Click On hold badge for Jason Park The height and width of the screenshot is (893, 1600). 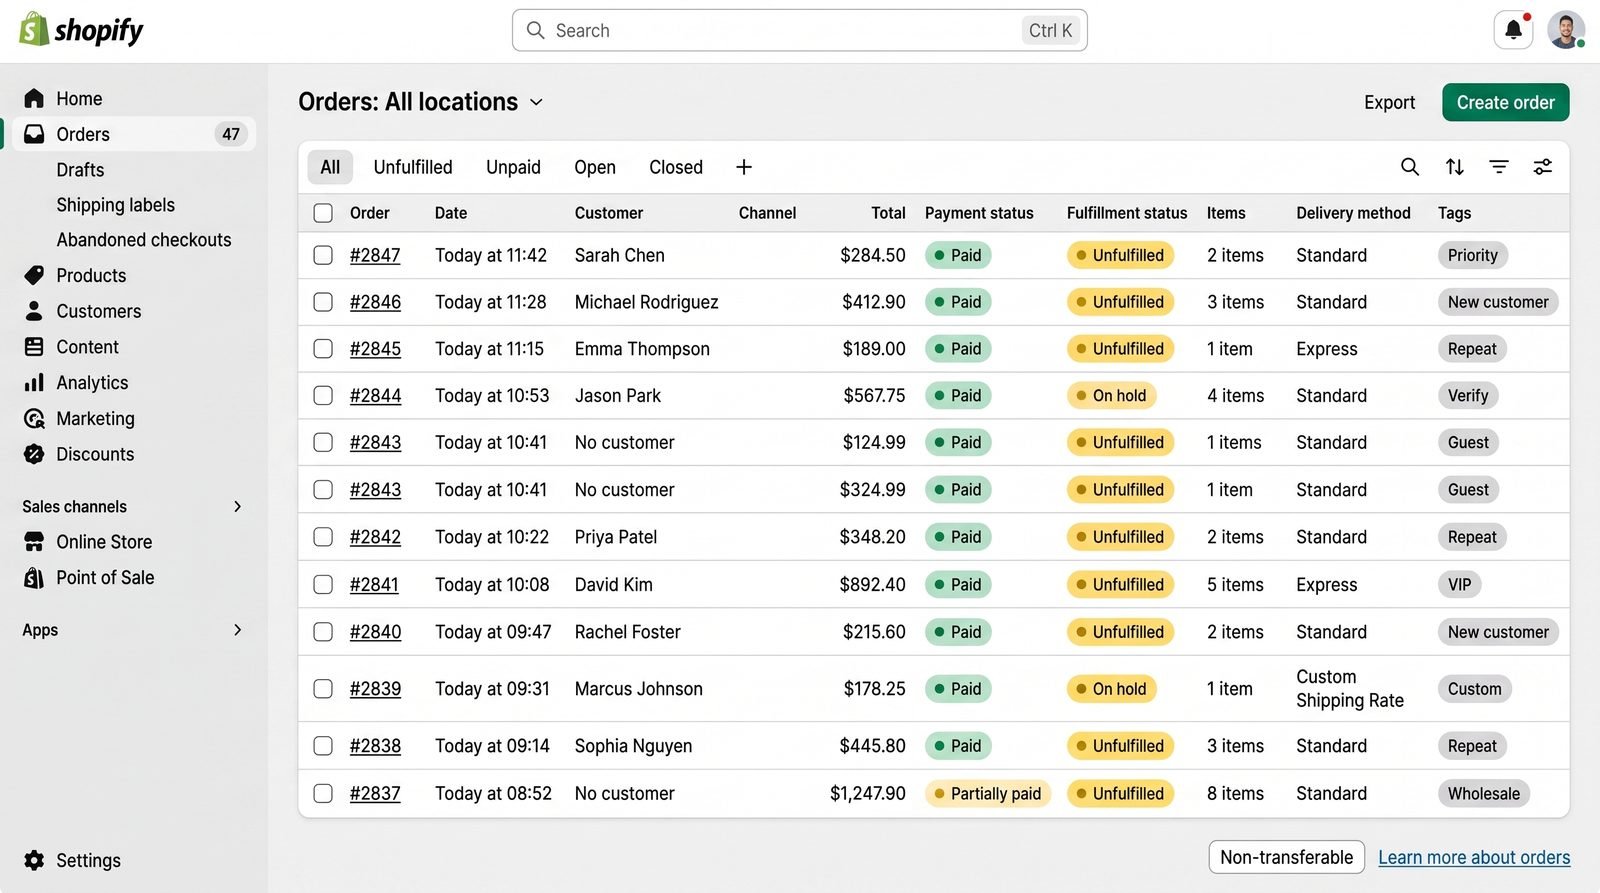click(x=1111, y=396)
